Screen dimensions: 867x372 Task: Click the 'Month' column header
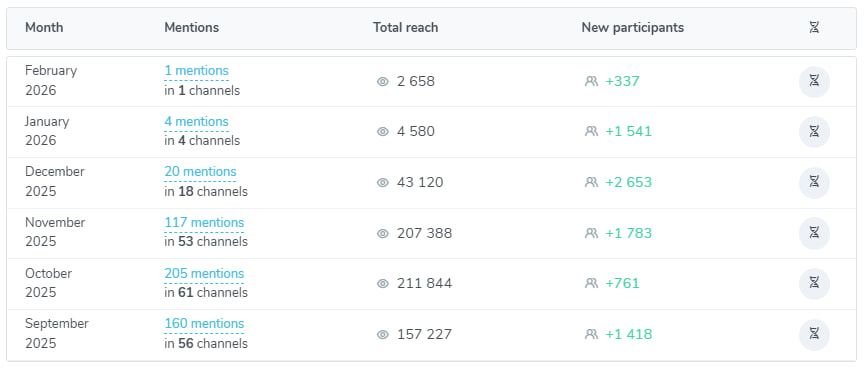click(x=44, y=28)
